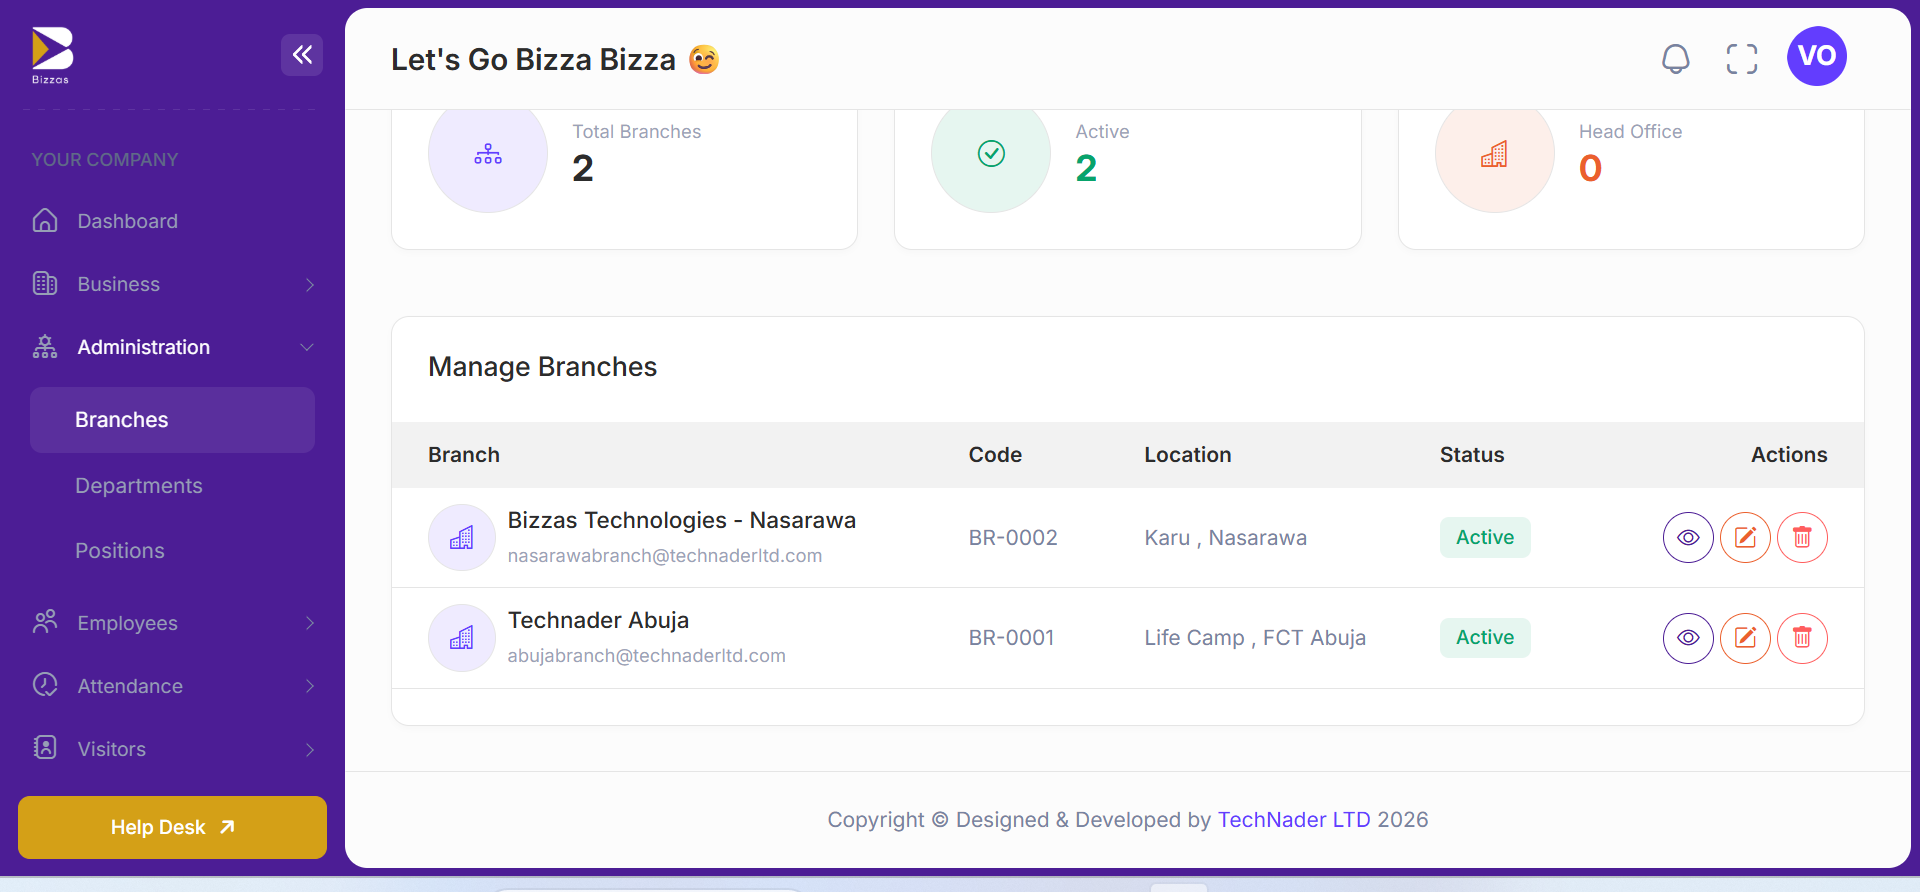Expand the Attendance sidebar menu
The width and height of the screenshot is (1920, 892).
[172, 686]
